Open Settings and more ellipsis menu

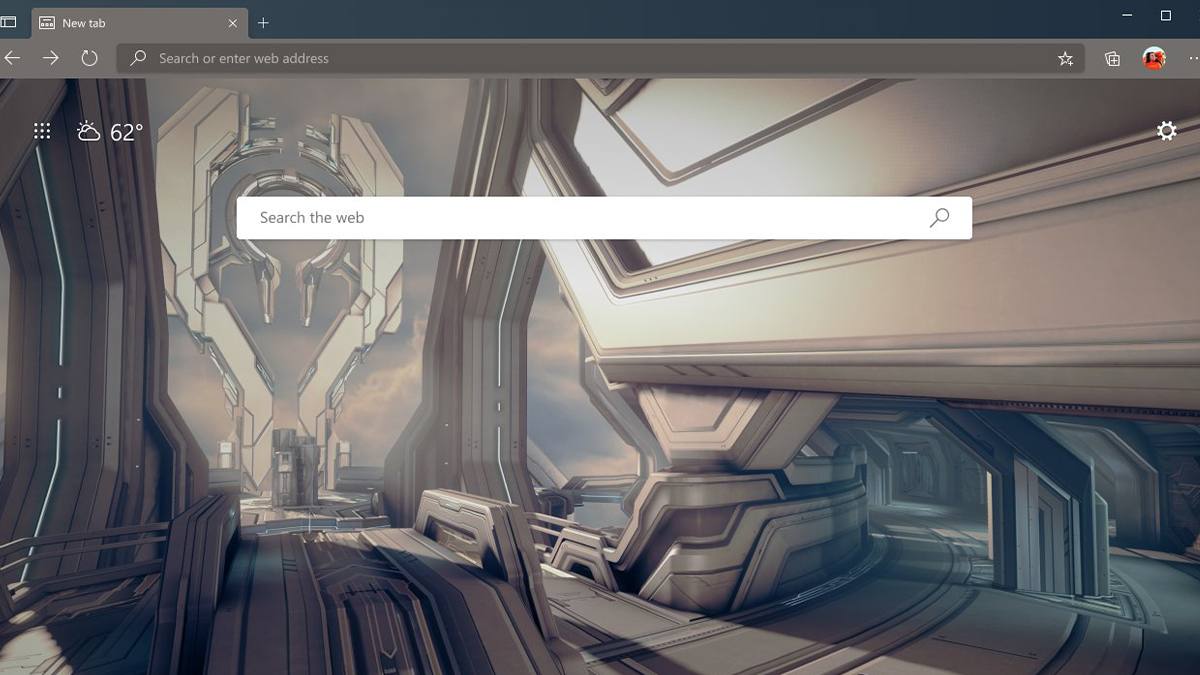[1193, 59]
